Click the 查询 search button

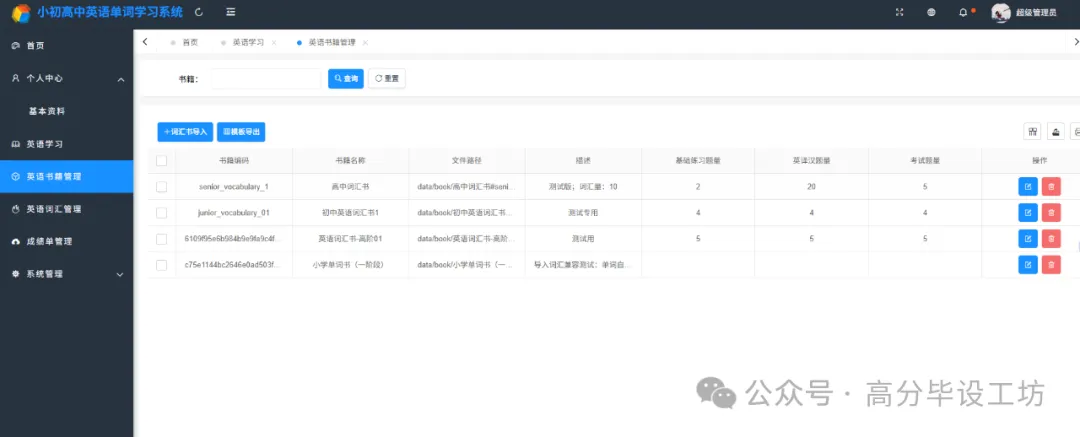[346, 79]
